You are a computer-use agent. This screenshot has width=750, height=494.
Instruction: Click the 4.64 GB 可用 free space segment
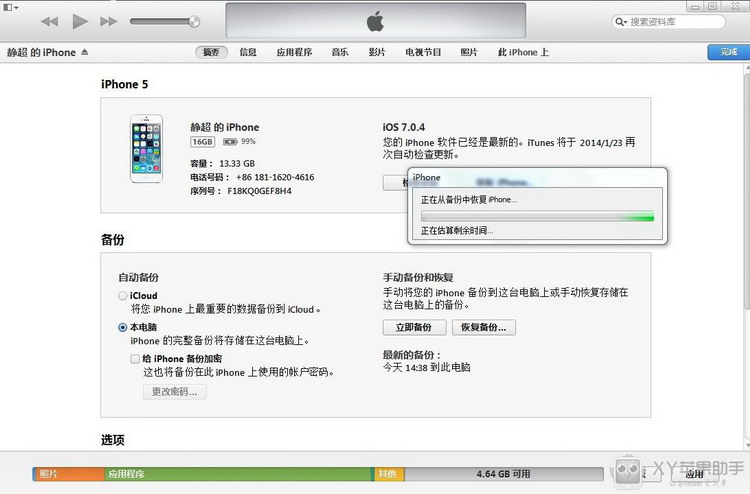(504, 473)
